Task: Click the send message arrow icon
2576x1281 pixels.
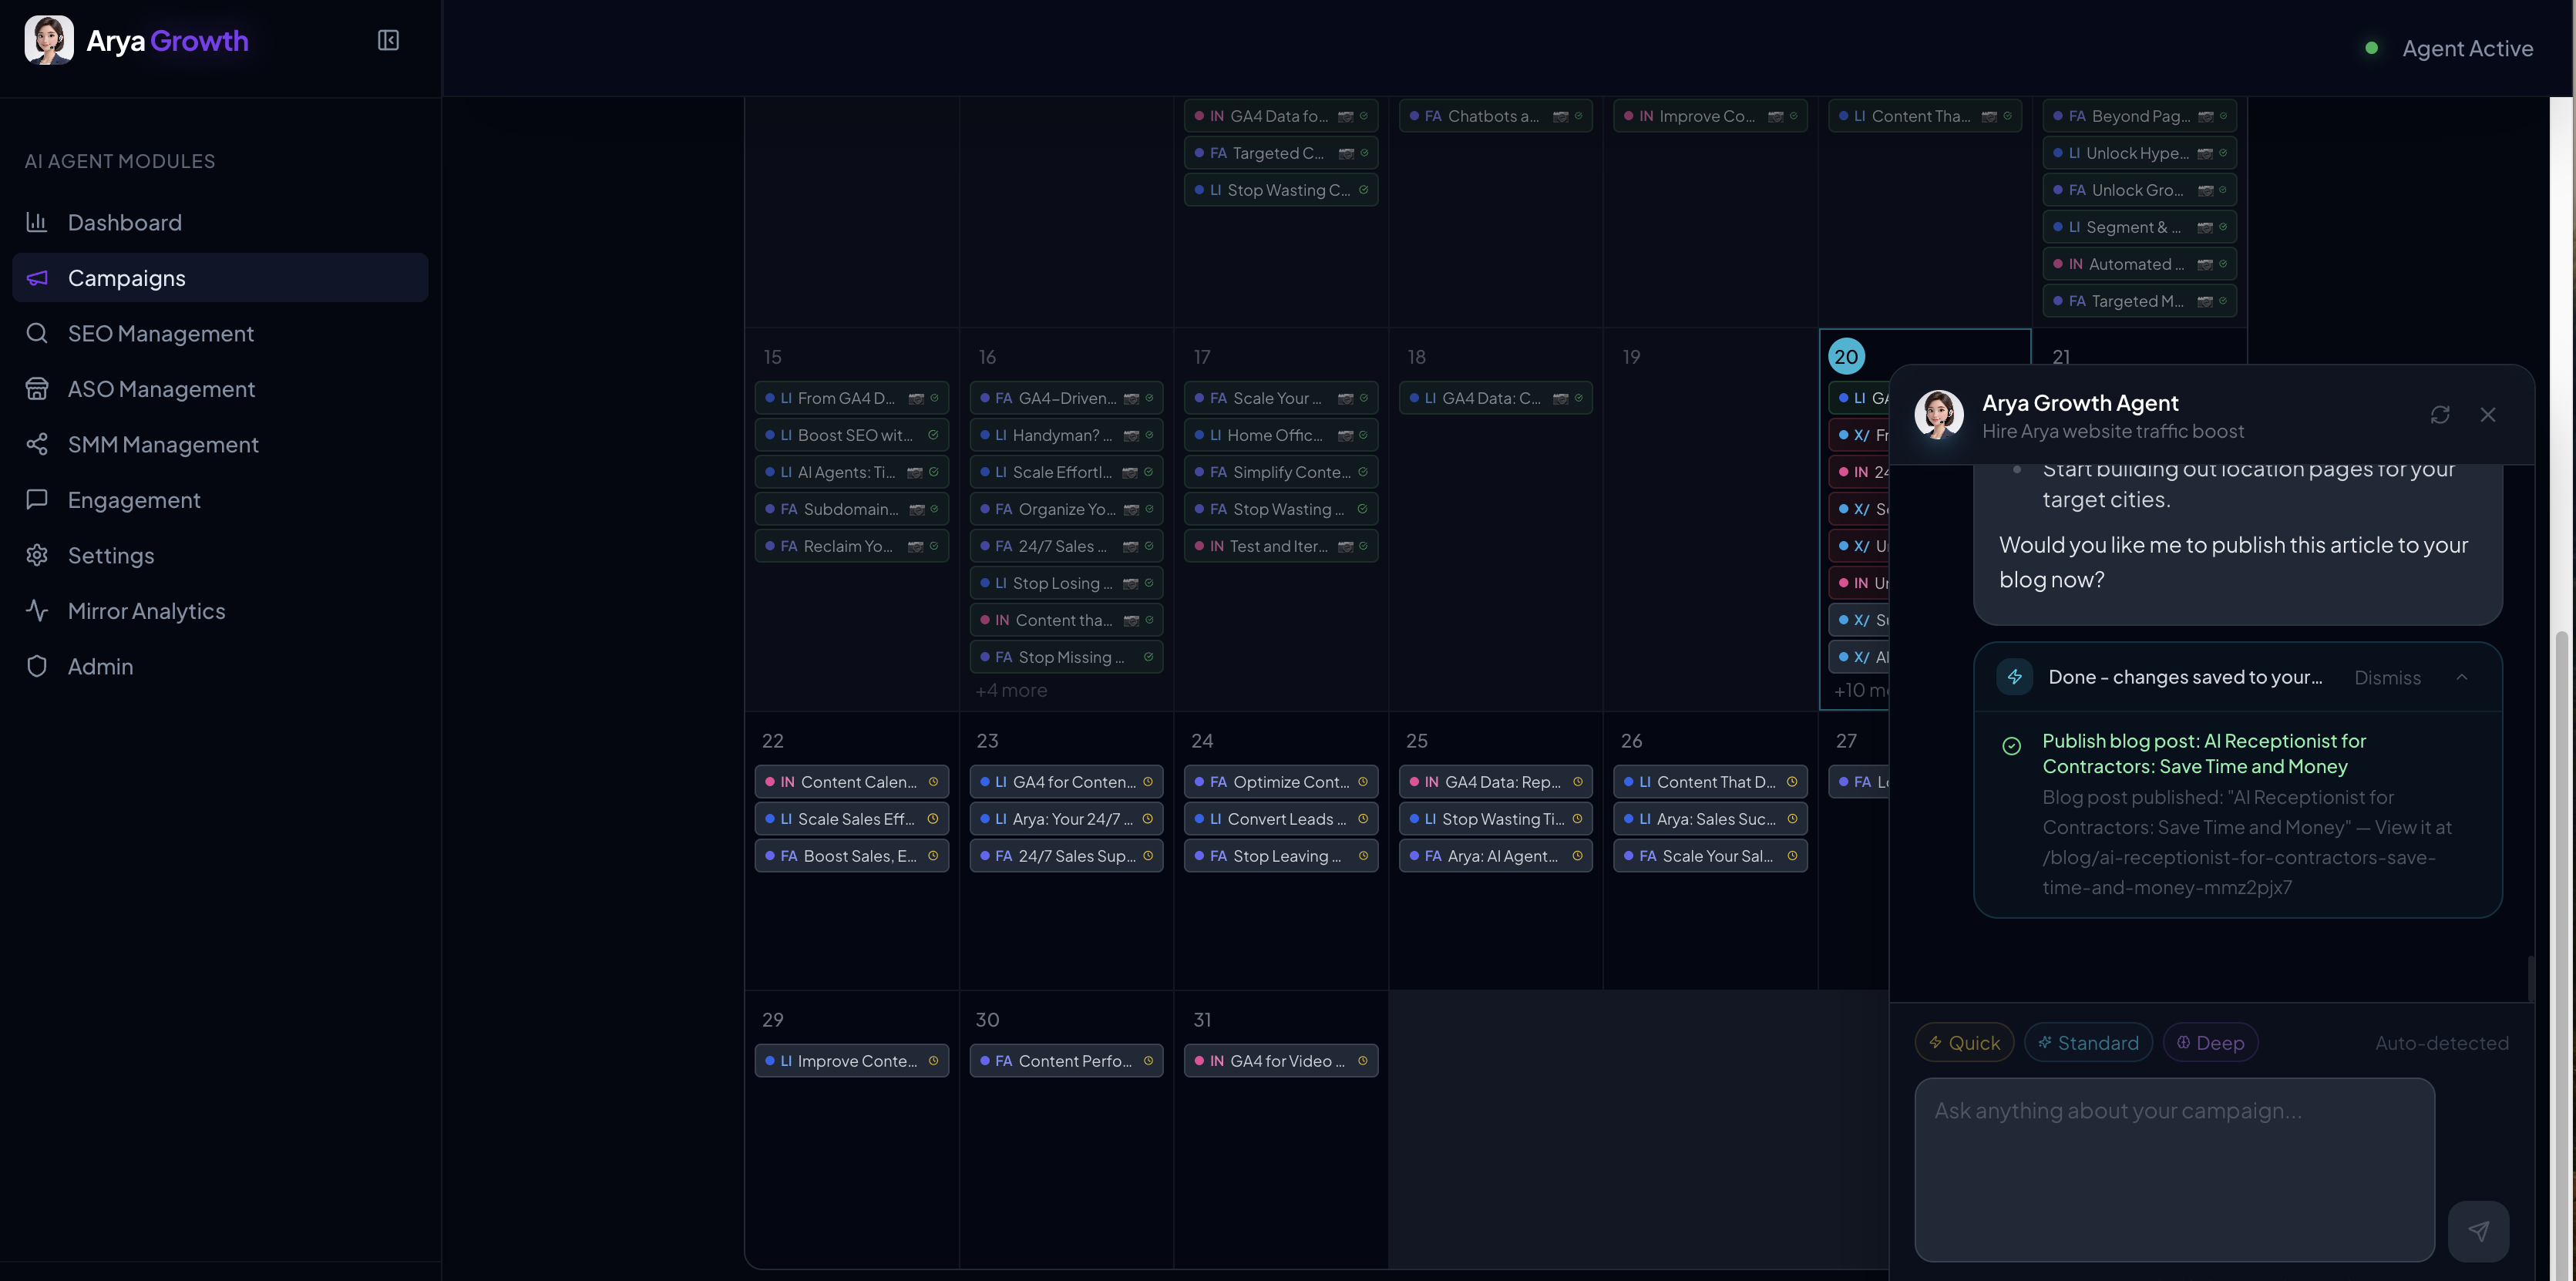Action: pyautogui.click(x=2478, y=1231)
